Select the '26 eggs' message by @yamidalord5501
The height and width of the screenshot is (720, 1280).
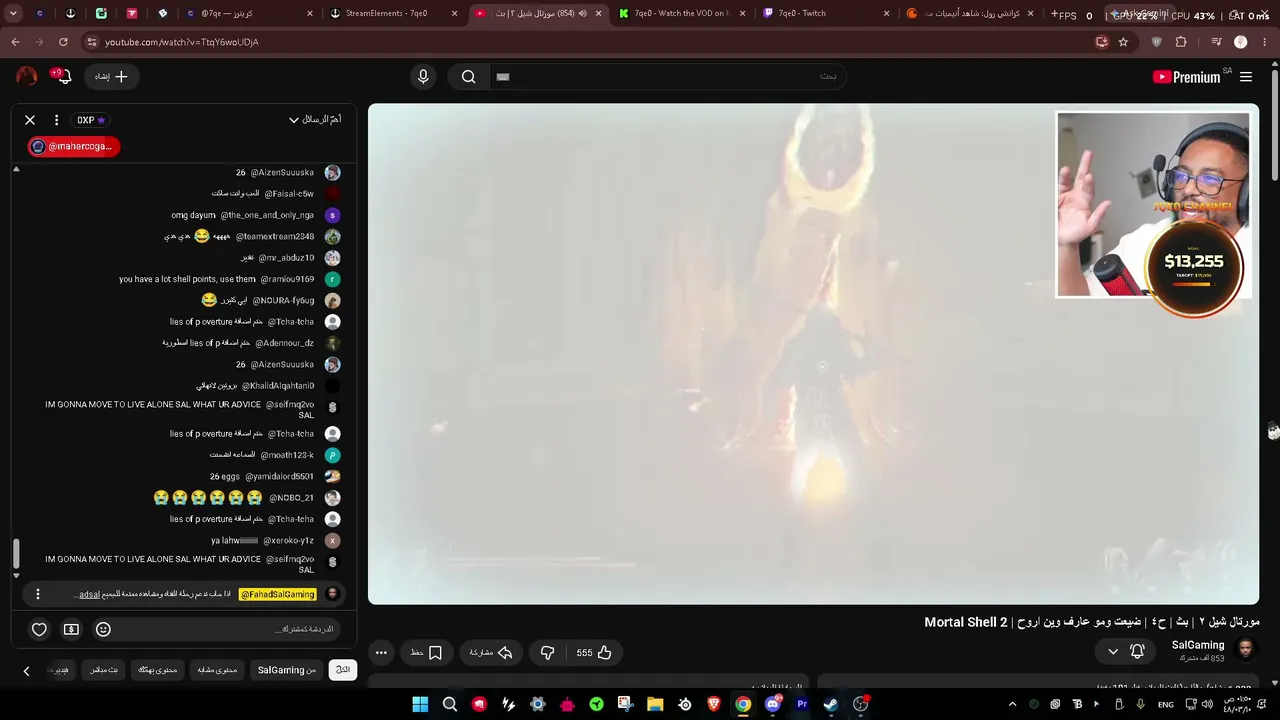coord(225,476)
